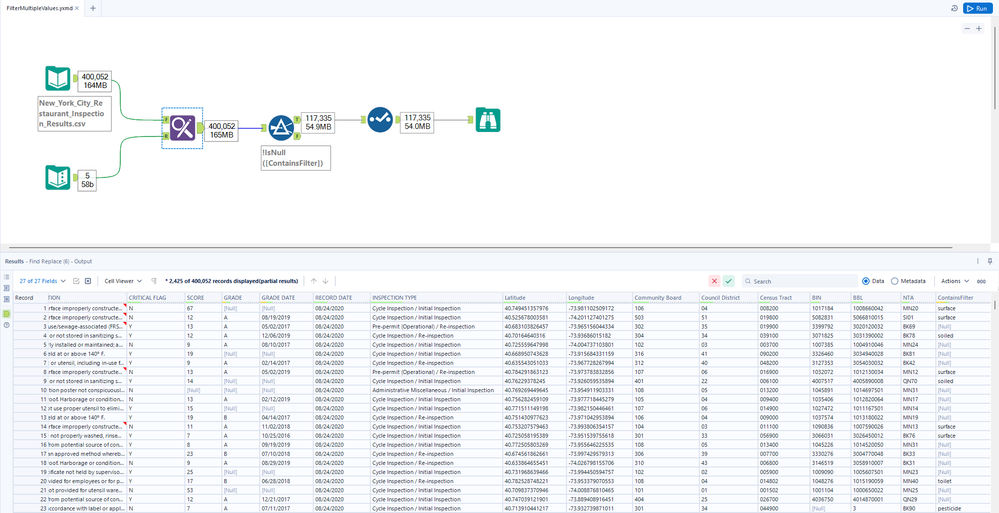Image resolution: width=999 pixels, height=513 pixels.
Task: Select the Data radio button
Action: 866,281
